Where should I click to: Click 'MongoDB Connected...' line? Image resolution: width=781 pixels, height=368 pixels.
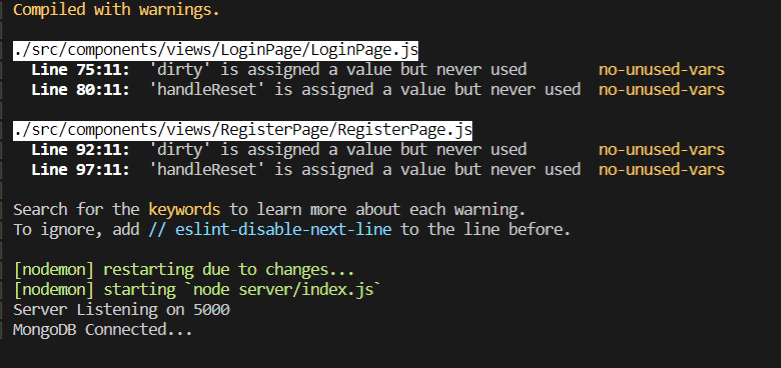[x=103, y=329]
